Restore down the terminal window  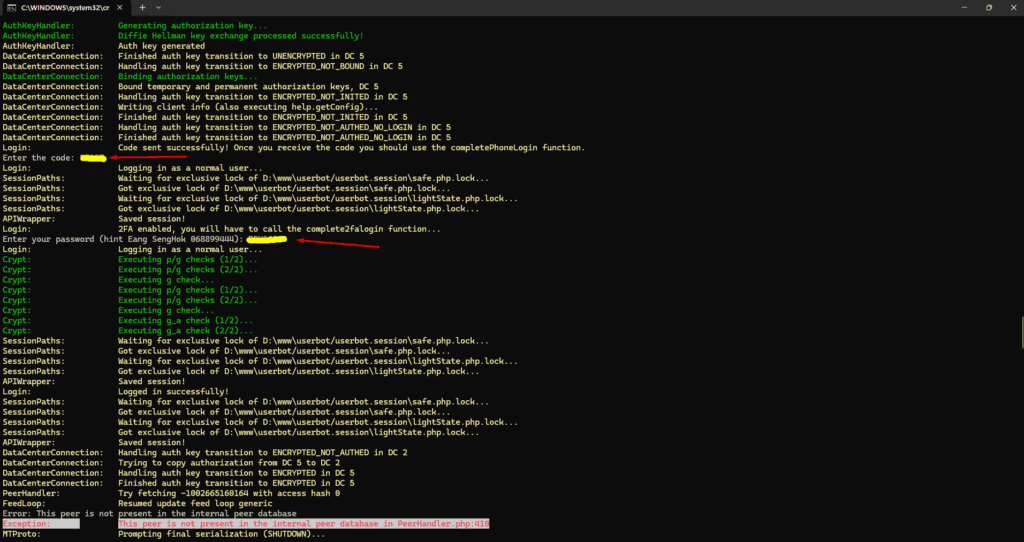pos(988,7)
